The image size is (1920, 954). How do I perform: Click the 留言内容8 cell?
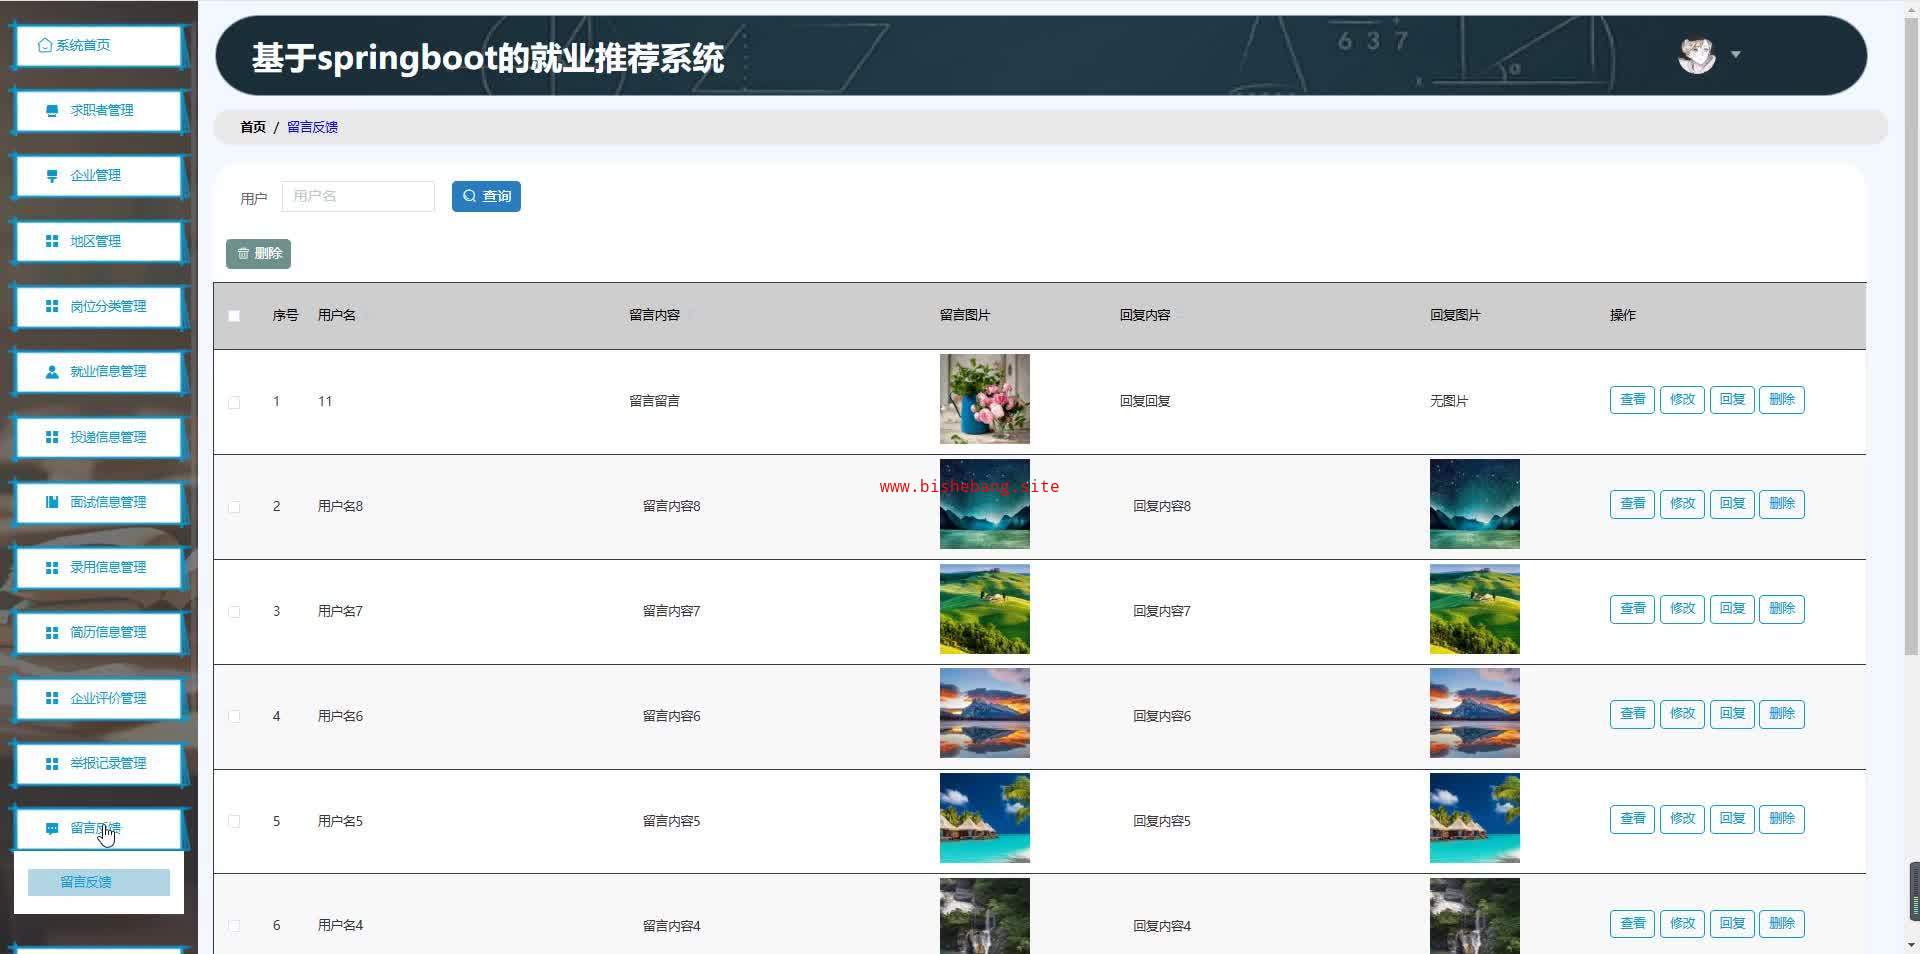[x=671, y=506]
